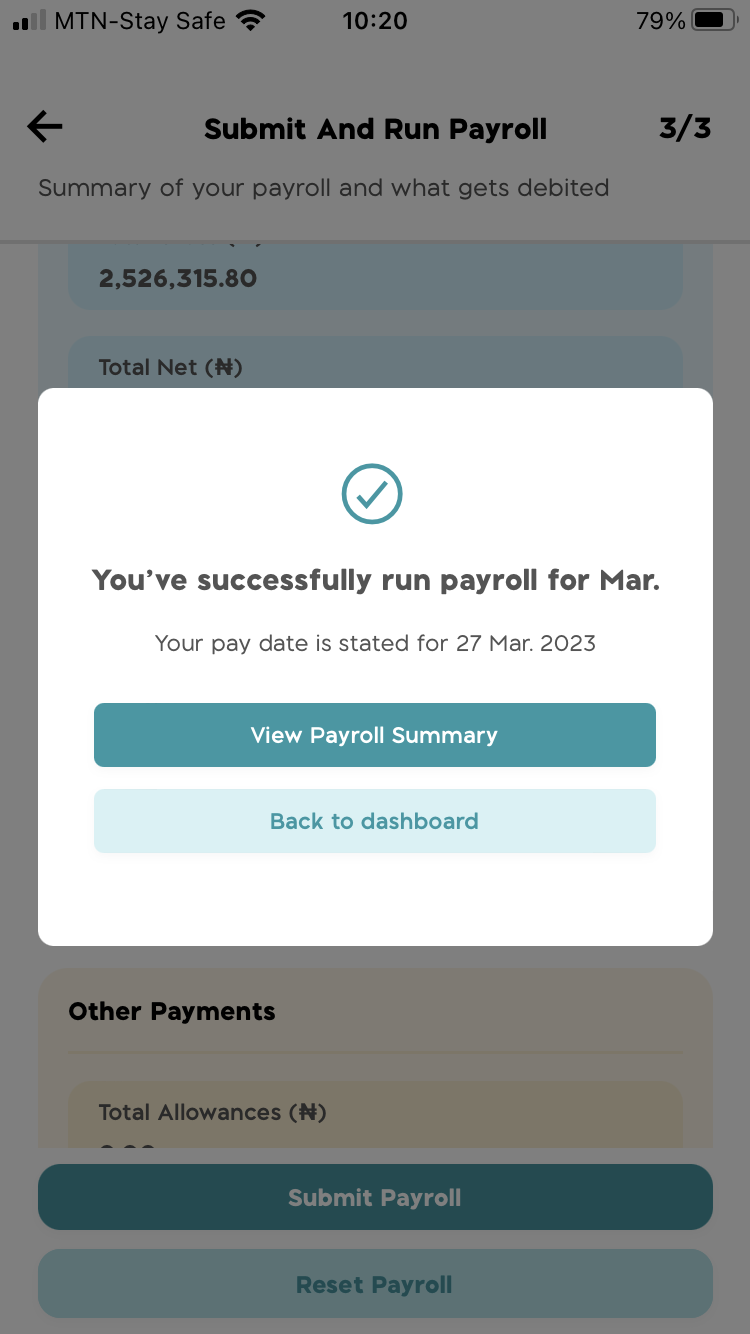This screenshot has width=750, height=1334.
Task: Select the Total Allowances field
Action: coord(211,1112)
